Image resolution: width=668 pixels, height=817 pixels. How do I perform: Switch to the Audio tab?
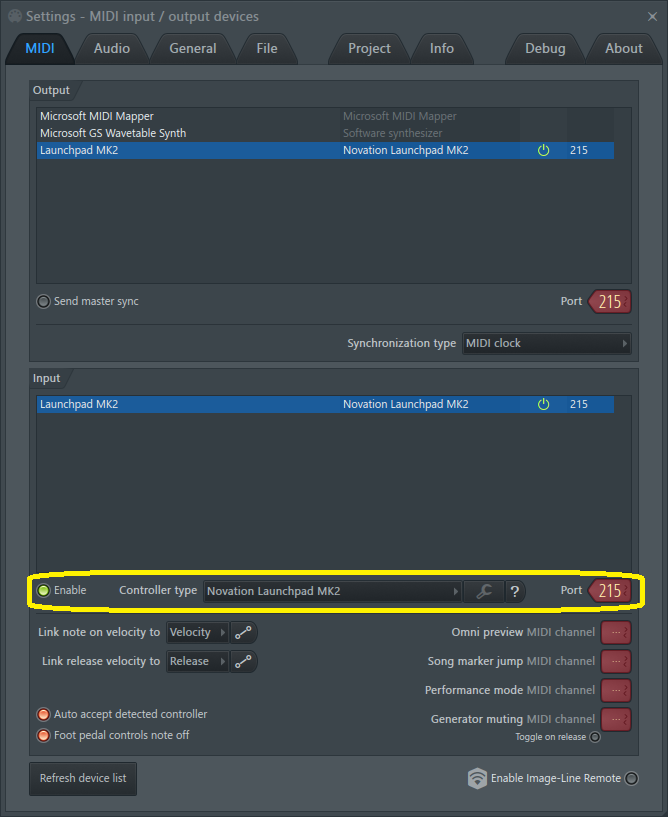[x=112, y=48]
